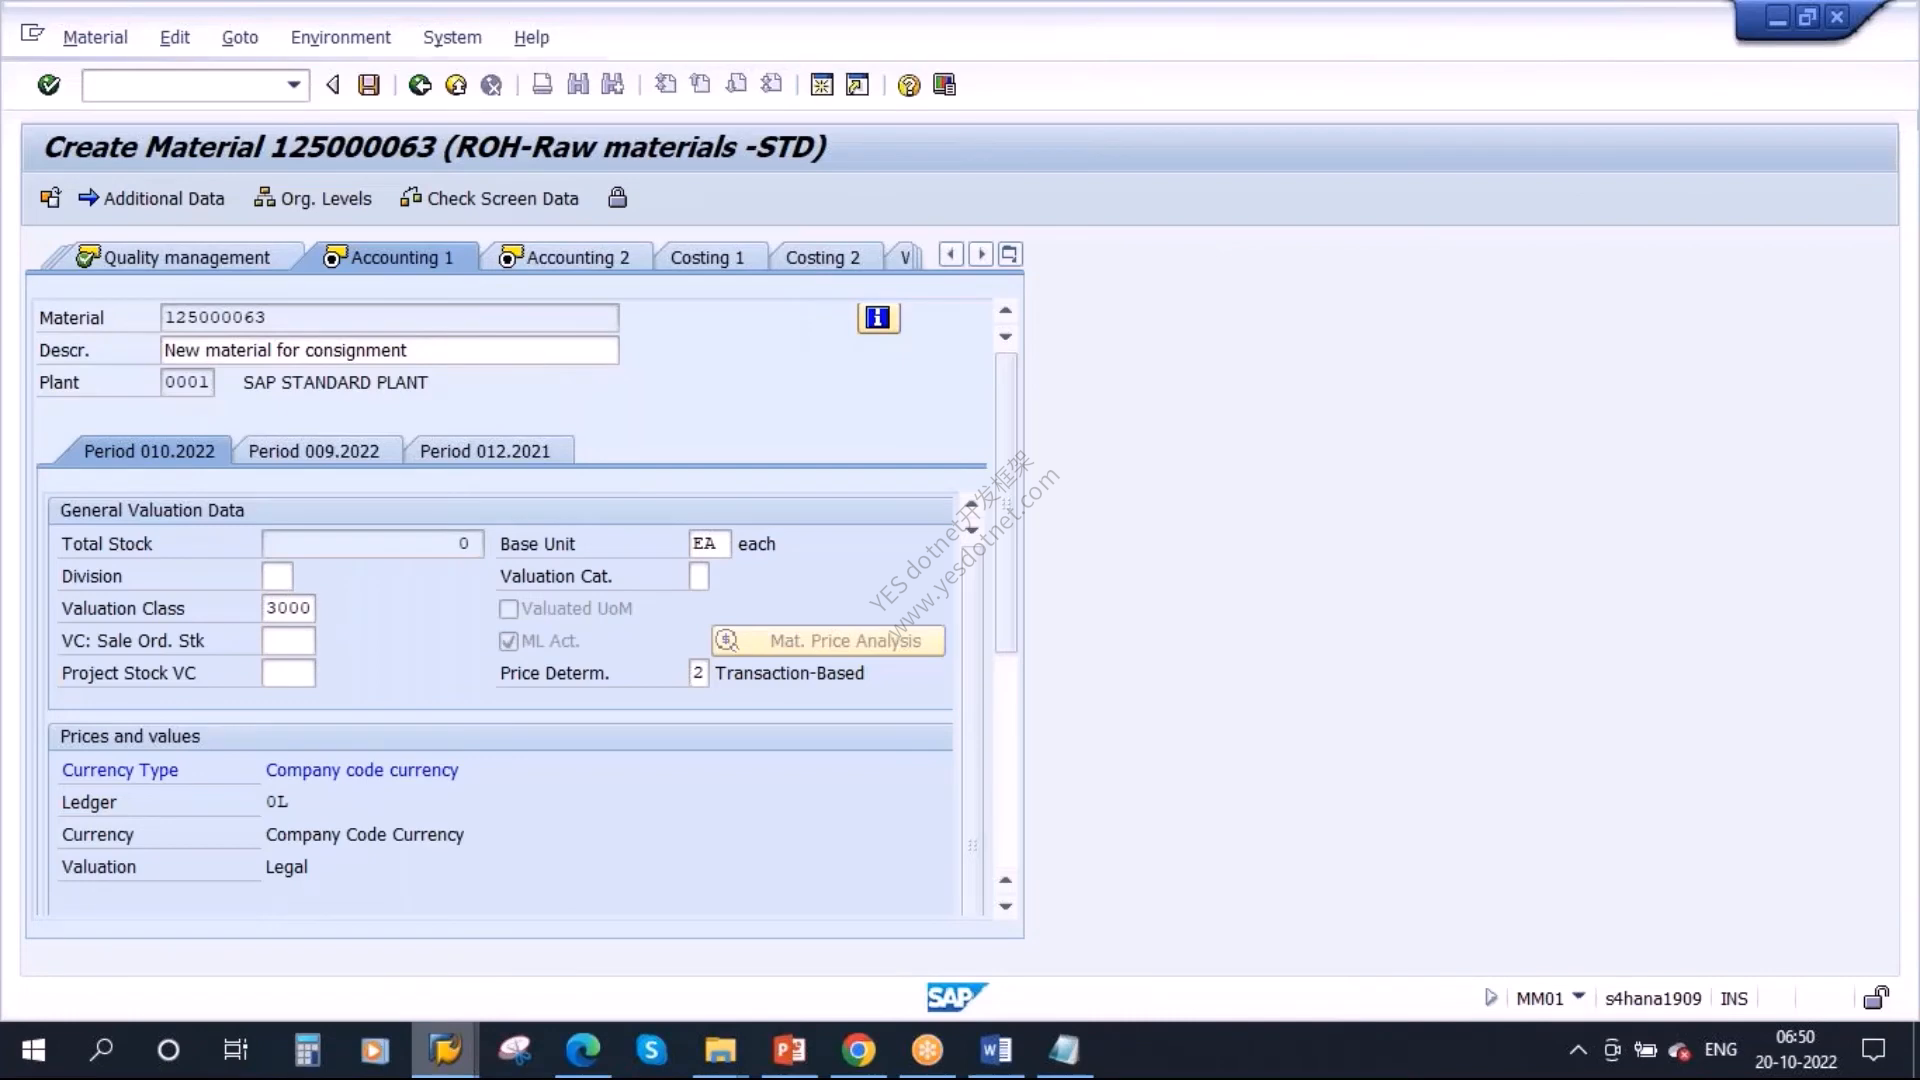Viewport: 1920px width, 1080px height.
Task: Open the Material menu
Action: [95, 37]
